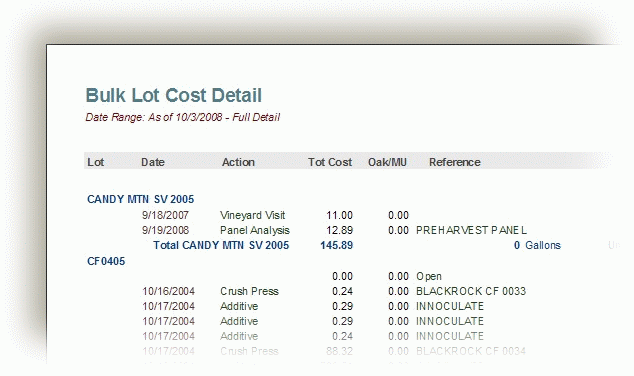Viewport: 634px width, 376px height.
Task: Click the Action column header
Action: tap(238, 162)
